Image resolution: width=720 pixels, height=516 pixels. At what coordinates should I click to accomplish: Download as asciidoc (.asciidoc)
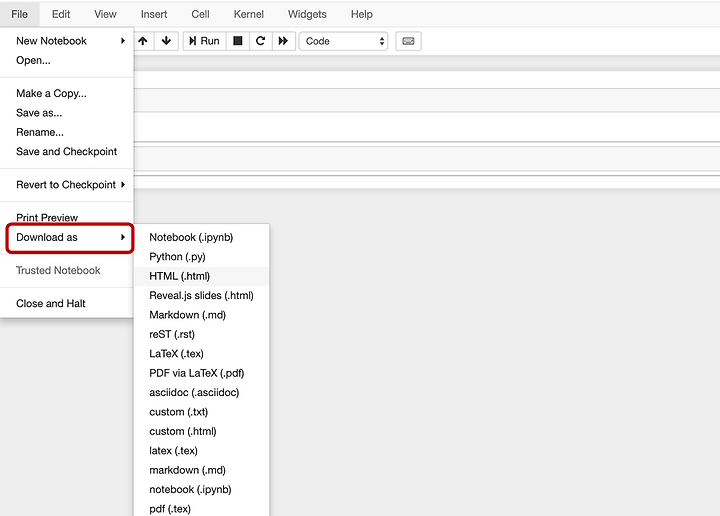click(x=202, y=393)
